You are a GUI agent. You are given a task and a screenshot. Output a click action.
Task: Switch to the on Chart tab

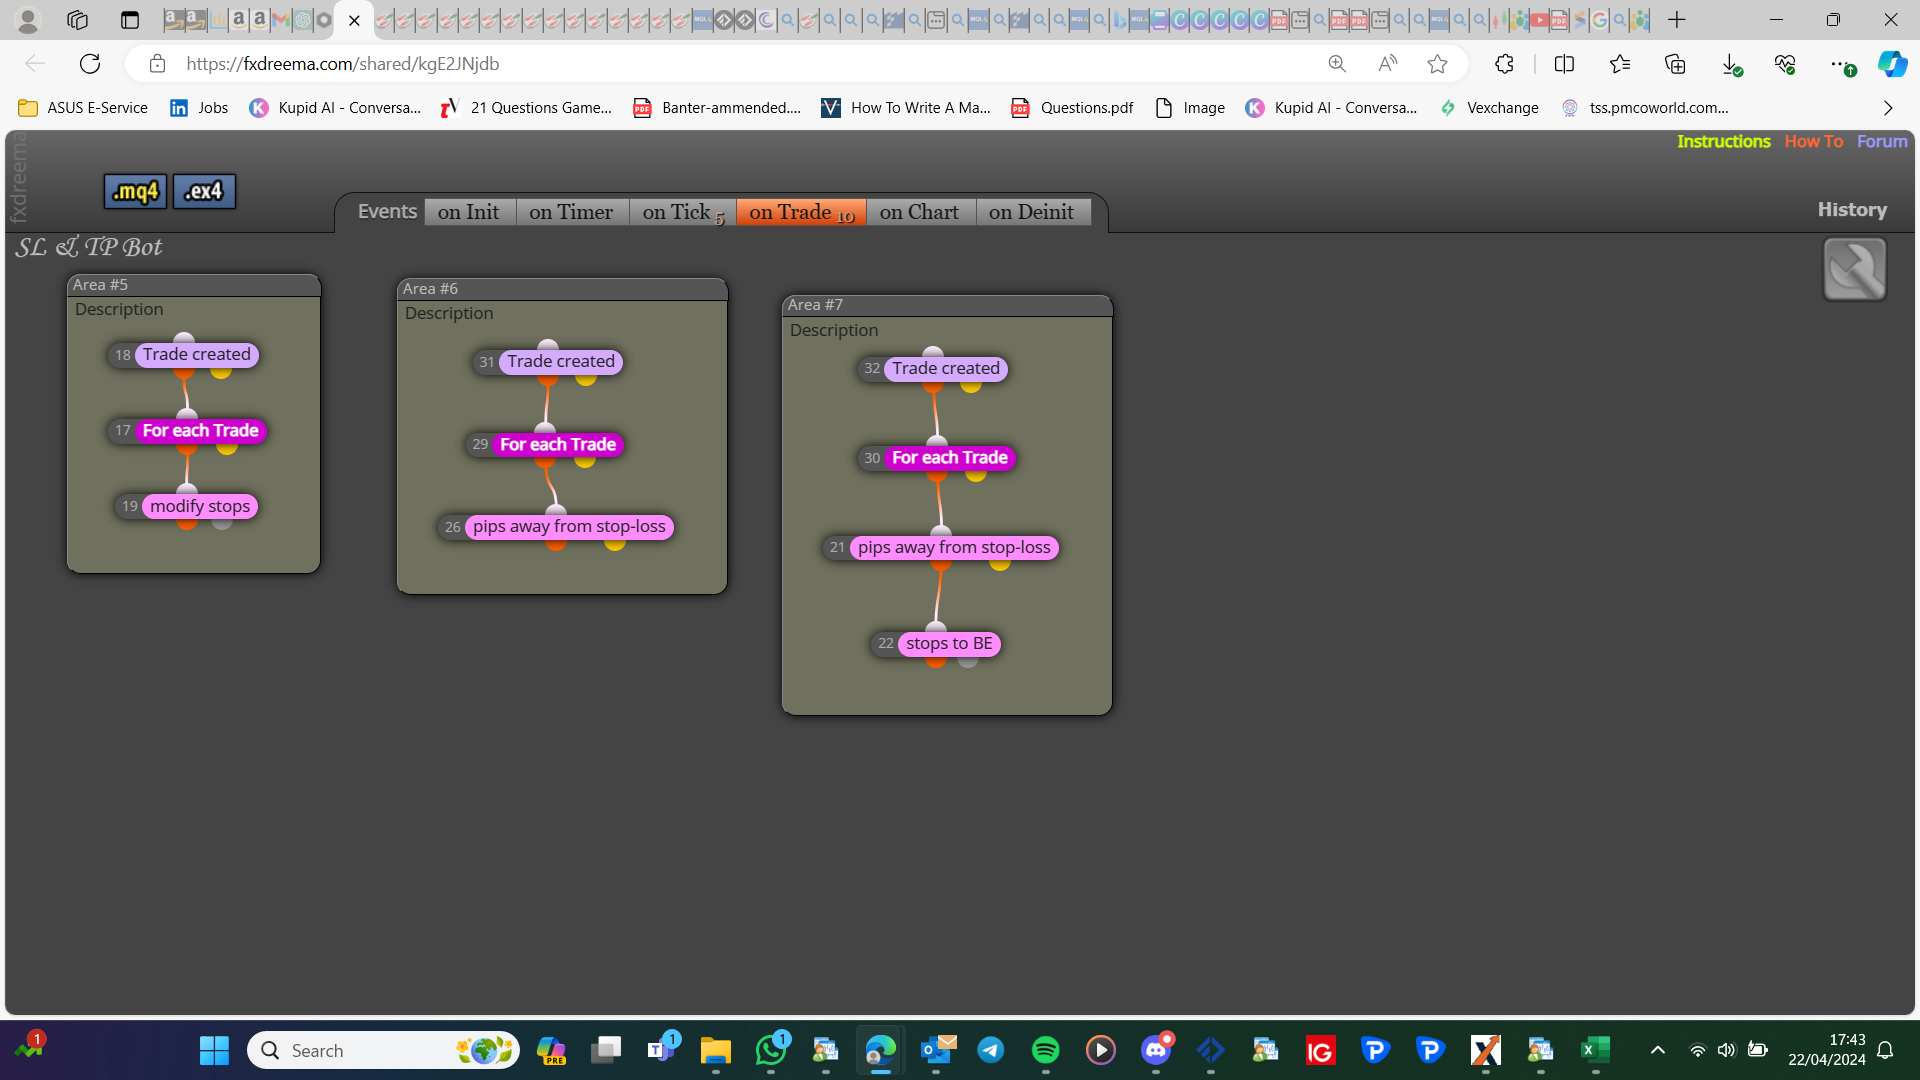pos(920,212)
